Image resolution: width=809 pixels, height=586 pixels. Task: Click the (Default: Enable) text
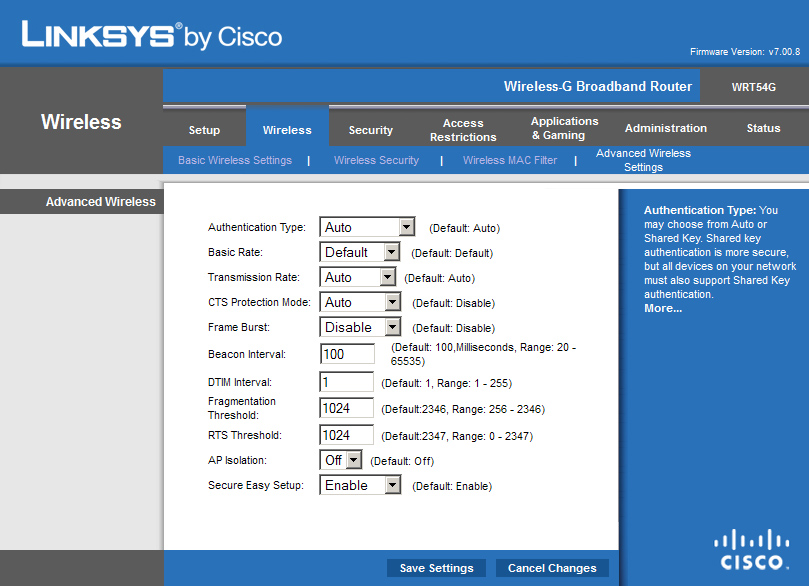pos(452,486)
